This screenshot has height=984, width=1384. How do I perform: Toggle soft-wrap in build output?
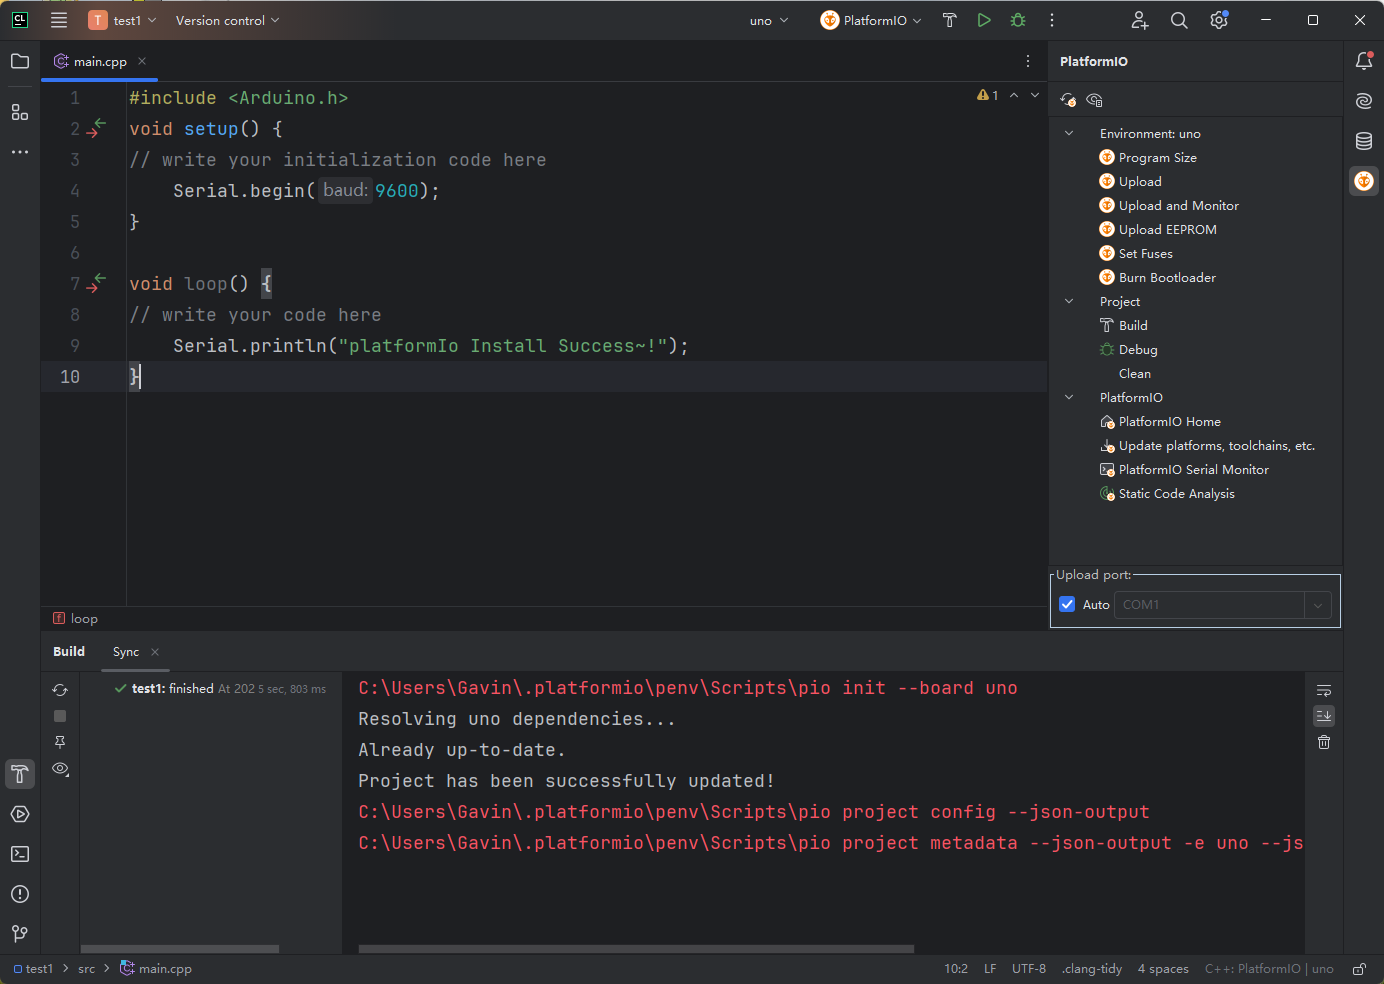point(1324,690)
